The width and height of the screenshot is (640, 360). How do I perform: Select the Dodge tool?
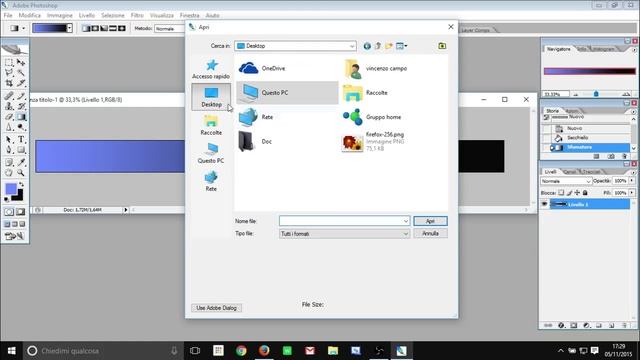[21, 127]
